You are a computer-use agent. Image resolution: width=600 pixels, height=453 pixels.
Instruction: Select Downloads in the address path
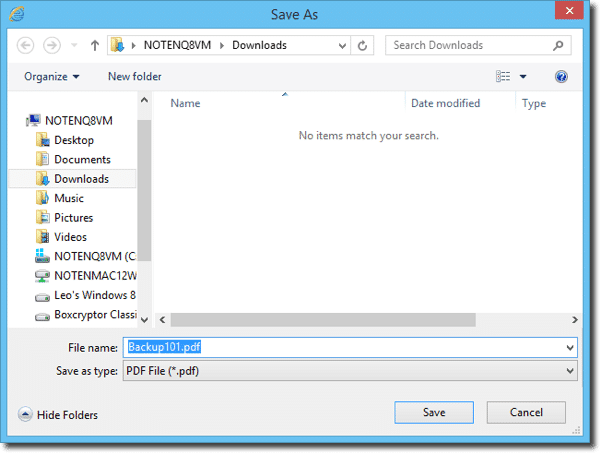(x=259, y=45)
